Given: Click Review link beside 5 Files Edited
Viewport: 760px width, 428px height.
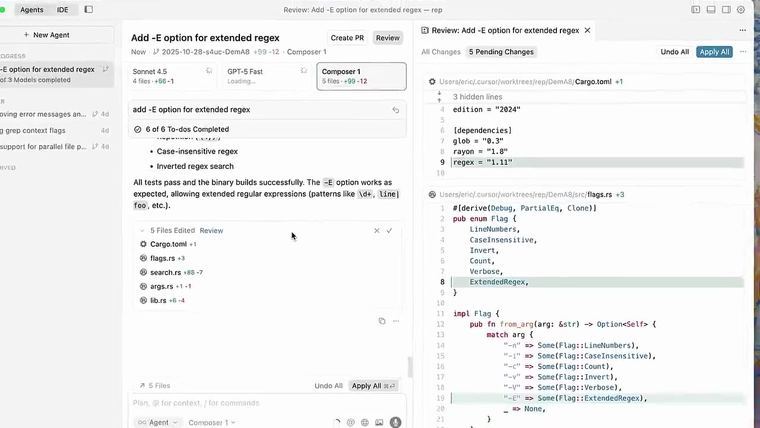Looking at the screenshot, I should (211, 231).
